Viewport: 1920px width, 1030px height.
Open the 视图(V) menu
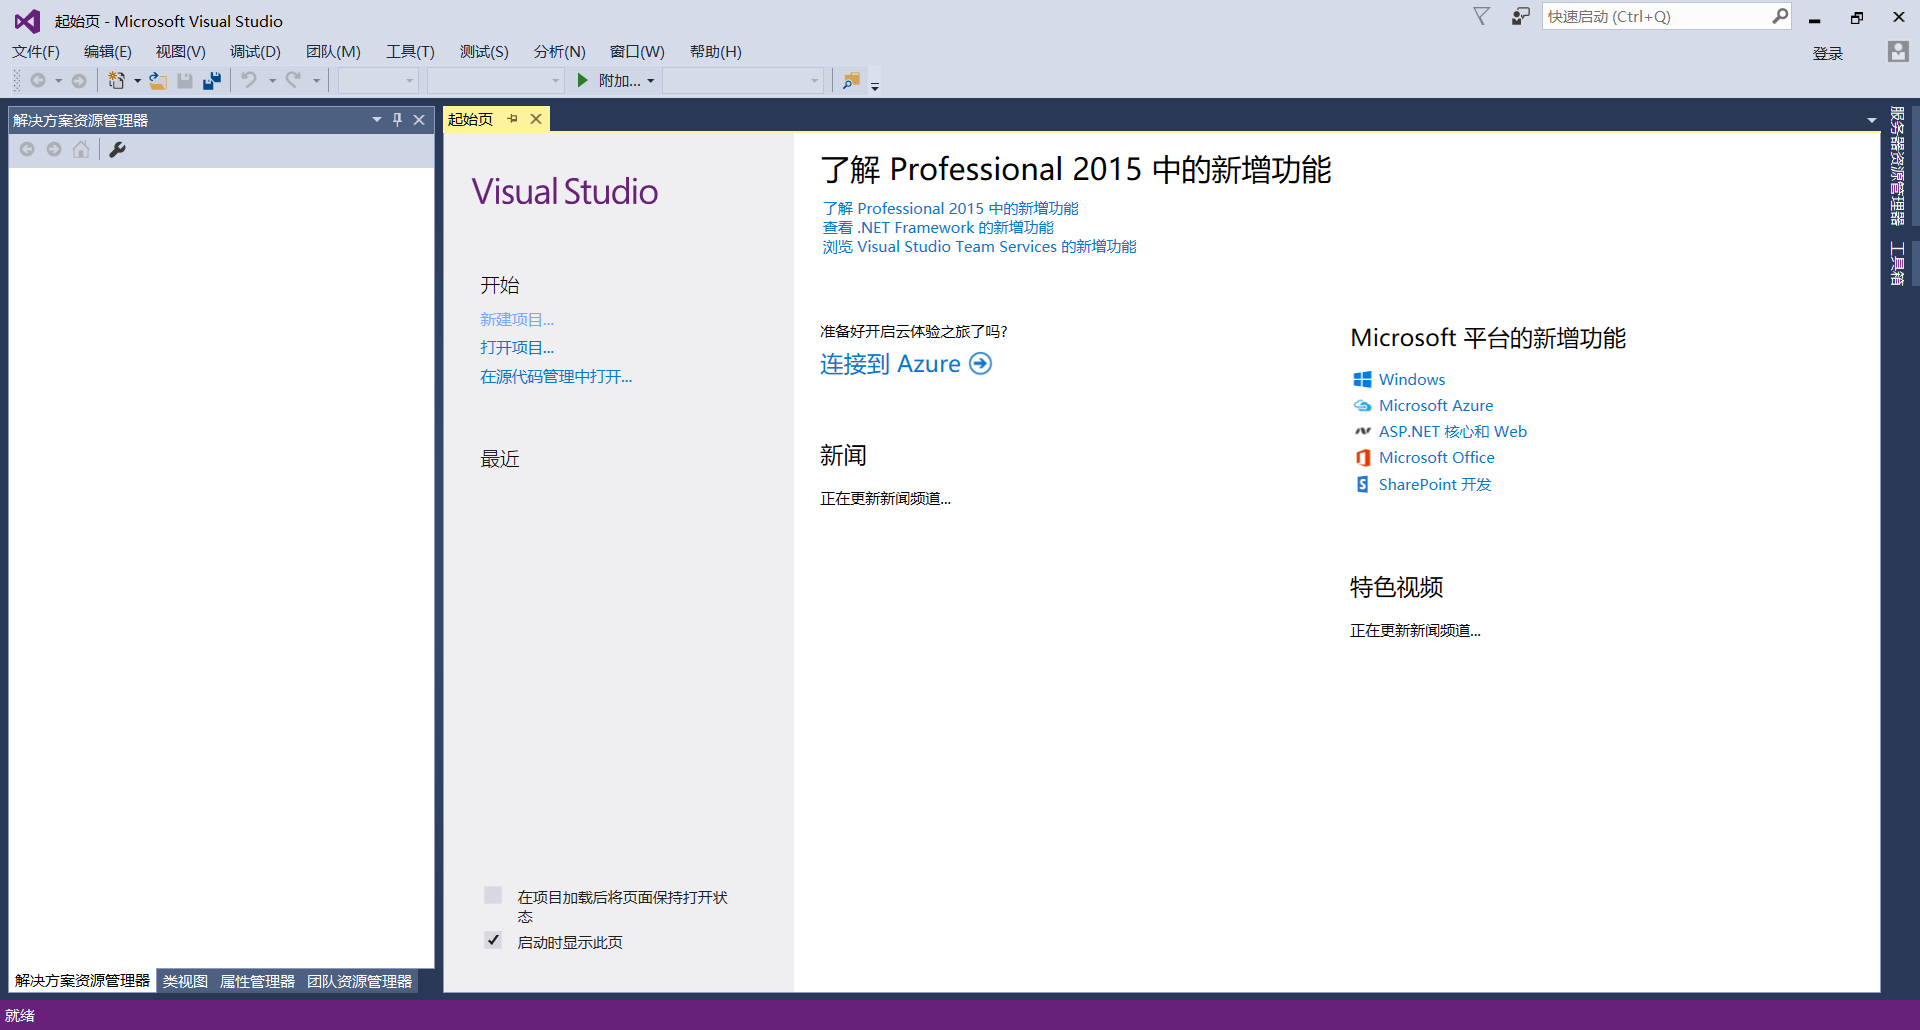pos(181,52)
